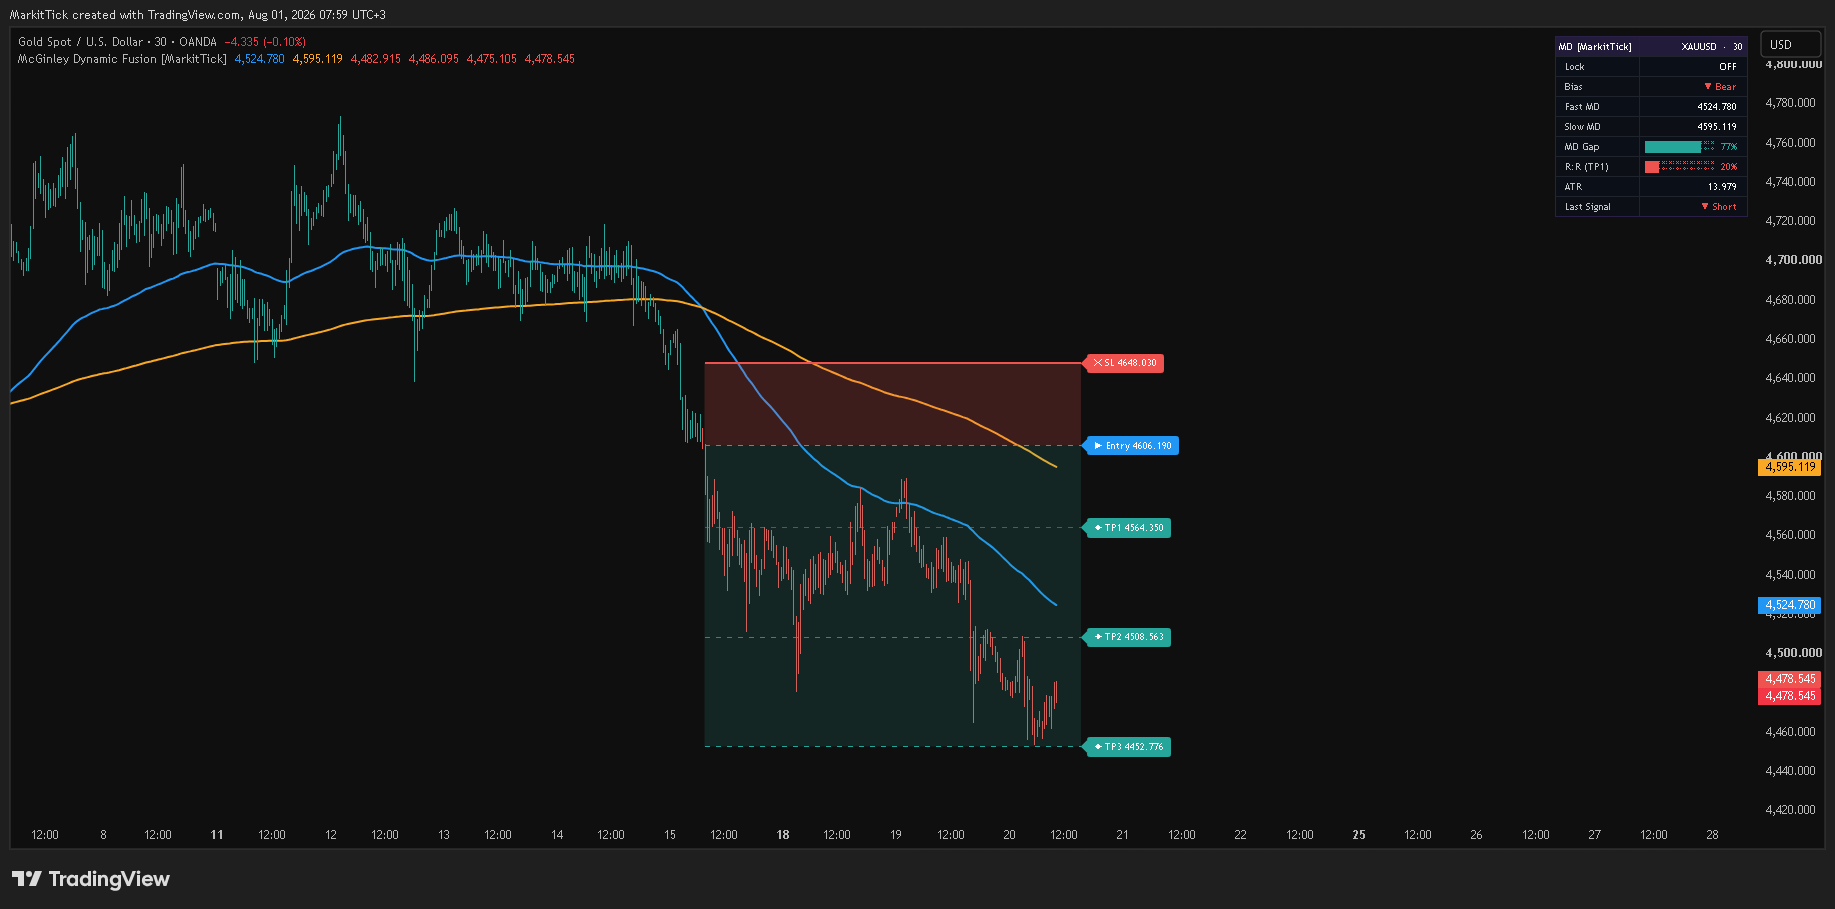
Task: Click the 4,500.000 price axis level
Action: pos(1793,653)
